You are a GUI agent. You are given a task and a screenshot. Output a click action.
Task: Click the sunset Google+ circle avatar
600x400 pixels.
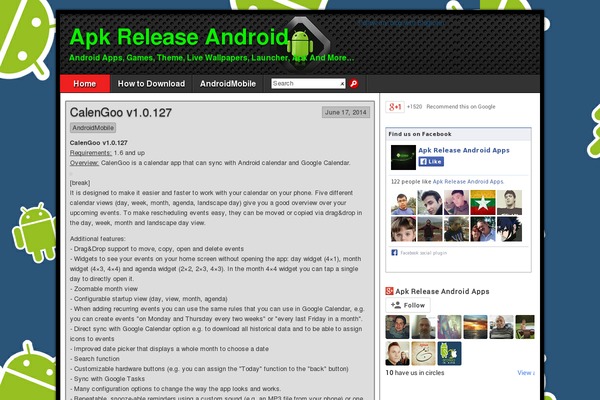click(x=475, y=327)
